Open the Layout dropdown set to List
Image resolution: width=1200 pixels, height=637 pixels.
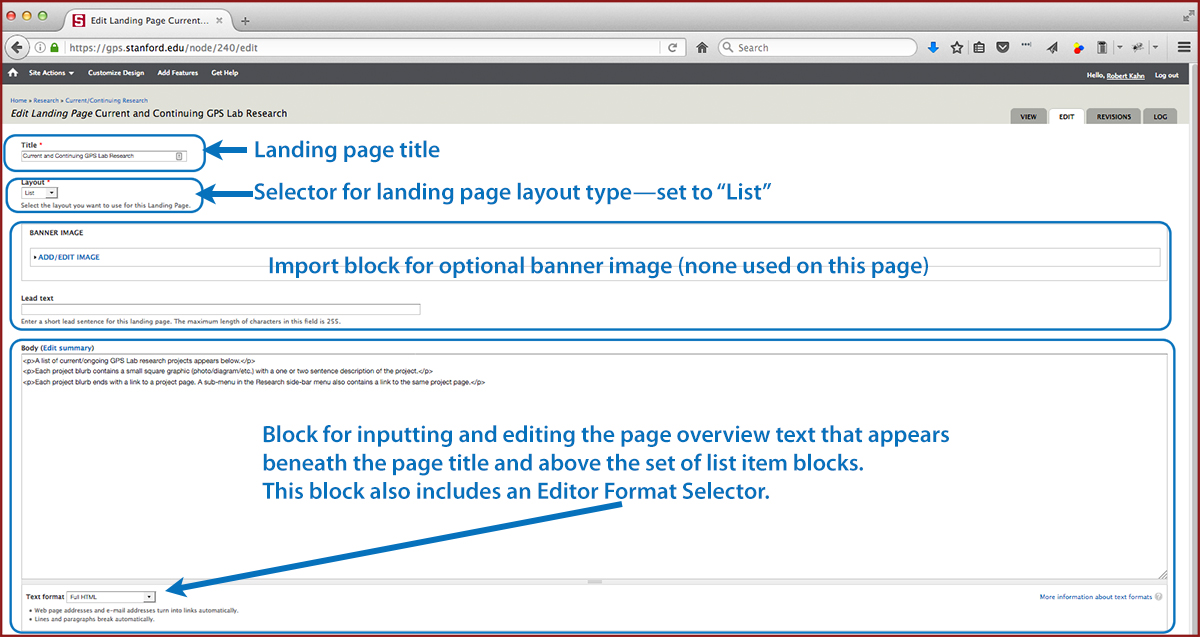click(x=40, y=193)
